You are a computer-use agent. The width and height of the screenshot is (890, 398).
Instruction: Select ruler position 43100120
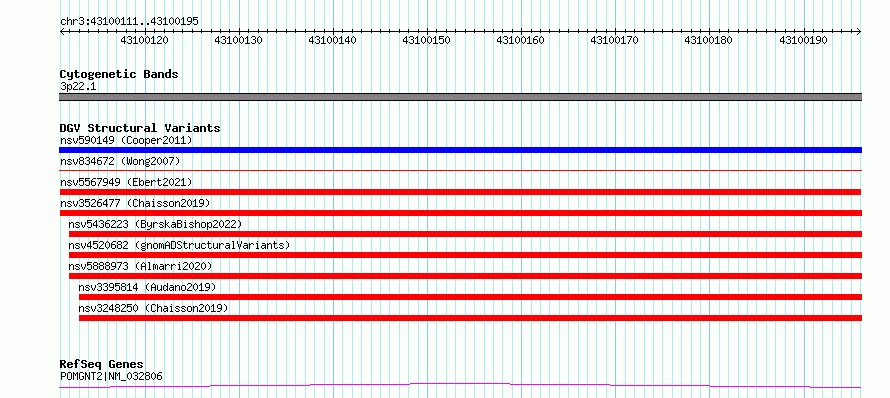145,40
